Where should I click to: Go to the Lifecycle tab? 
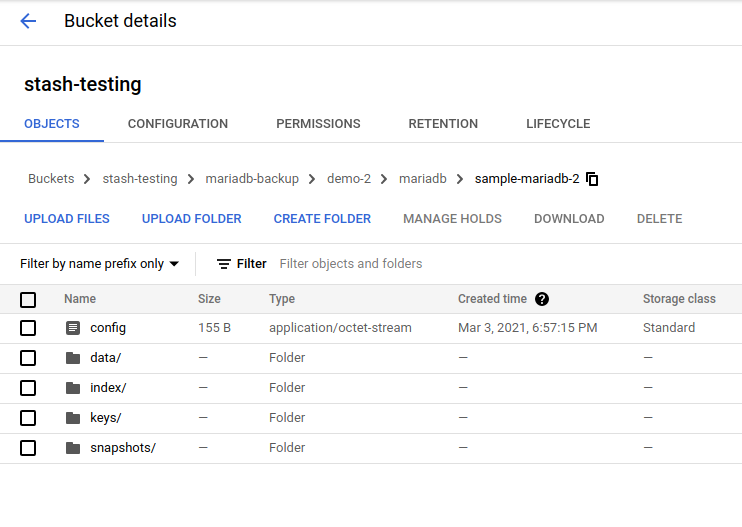pyautogui.click(x=558, y=124)
